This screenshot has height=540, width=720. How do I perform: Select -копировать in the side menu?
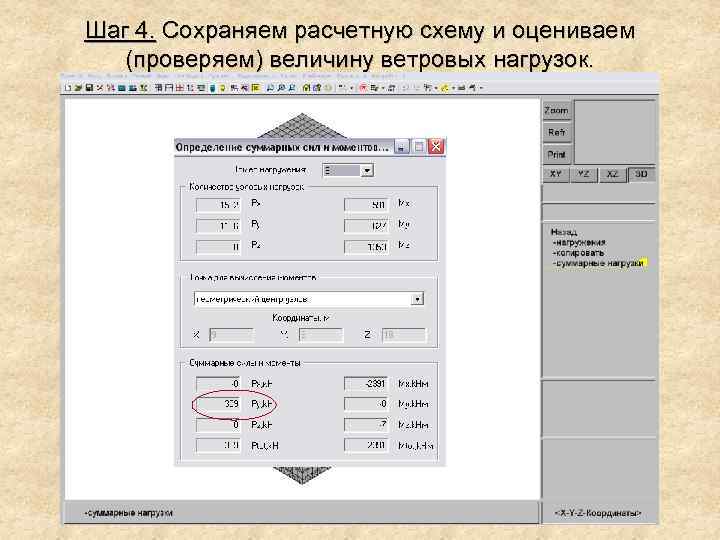click(x=579, y=253)
